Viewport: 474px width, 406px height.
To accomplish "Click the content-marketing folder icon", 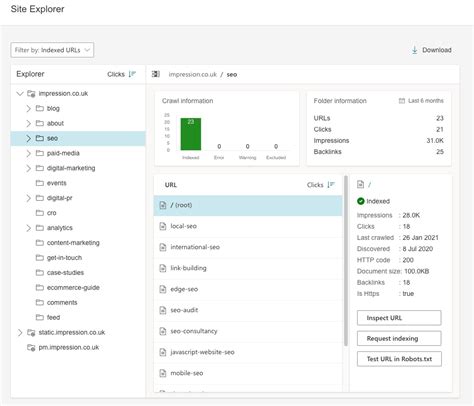I will (x=40, y=243).
